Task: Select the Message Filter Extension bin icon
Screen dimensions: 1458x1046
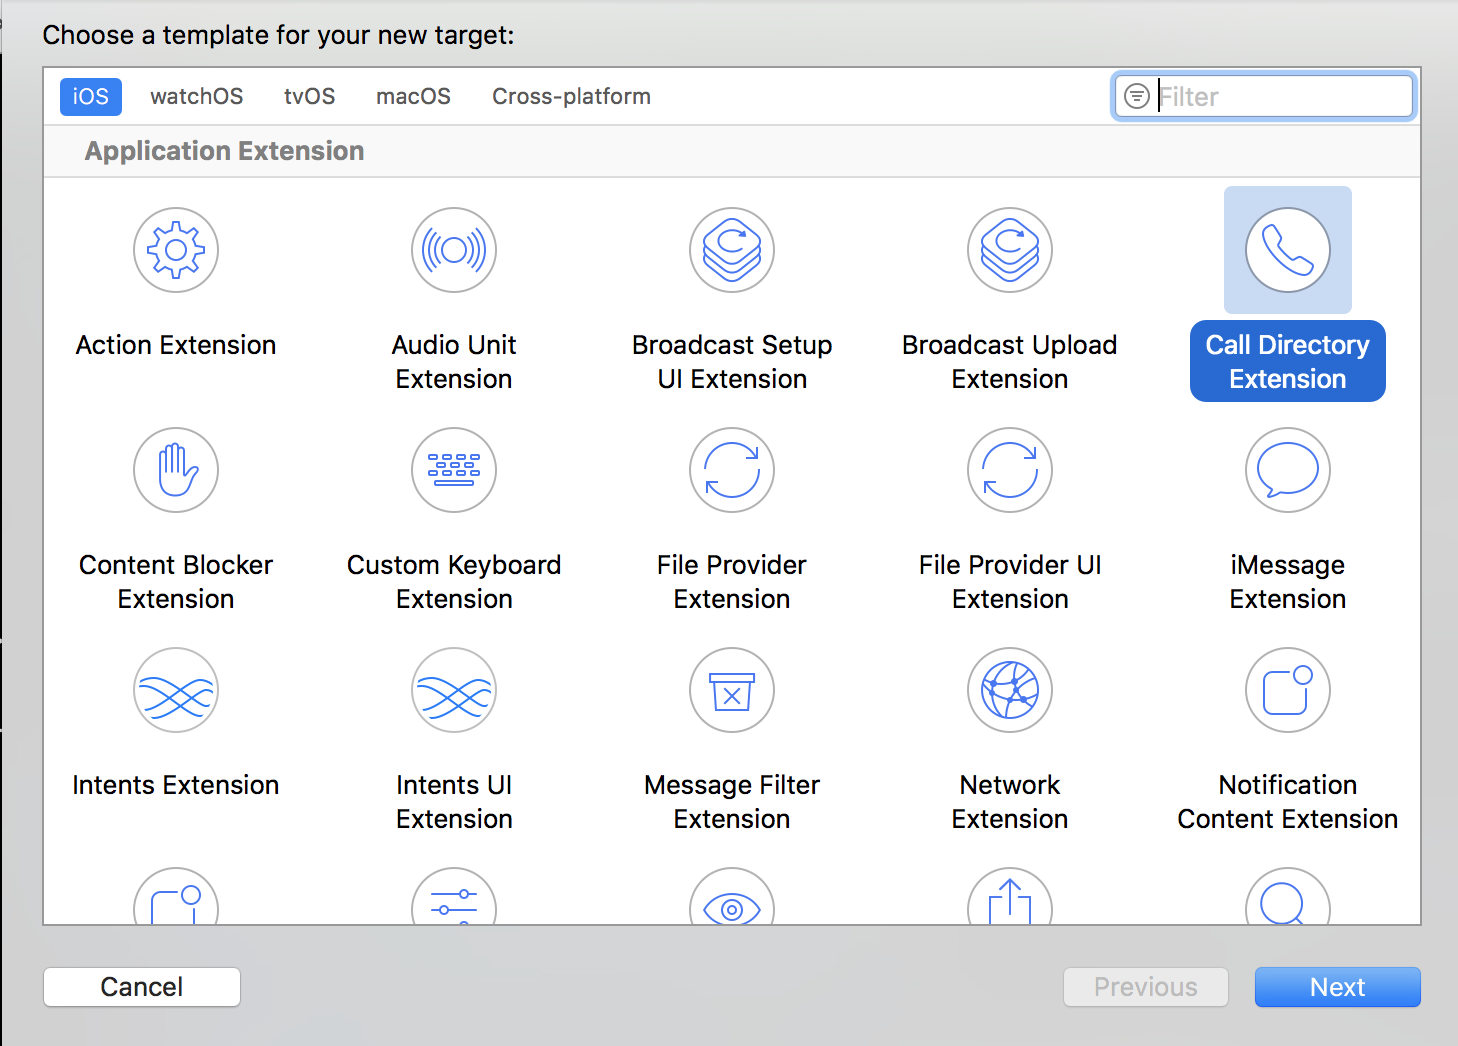Action: (x=732, y=690)
